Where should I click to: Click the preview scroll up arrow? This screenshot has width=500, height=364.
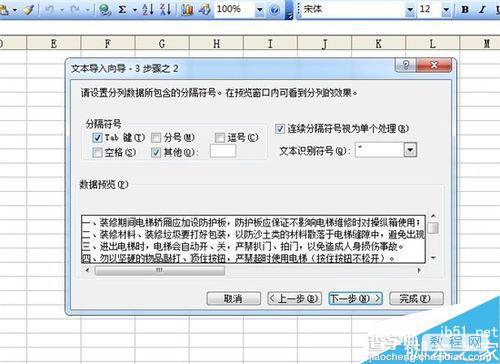click(x=433, y=216)
